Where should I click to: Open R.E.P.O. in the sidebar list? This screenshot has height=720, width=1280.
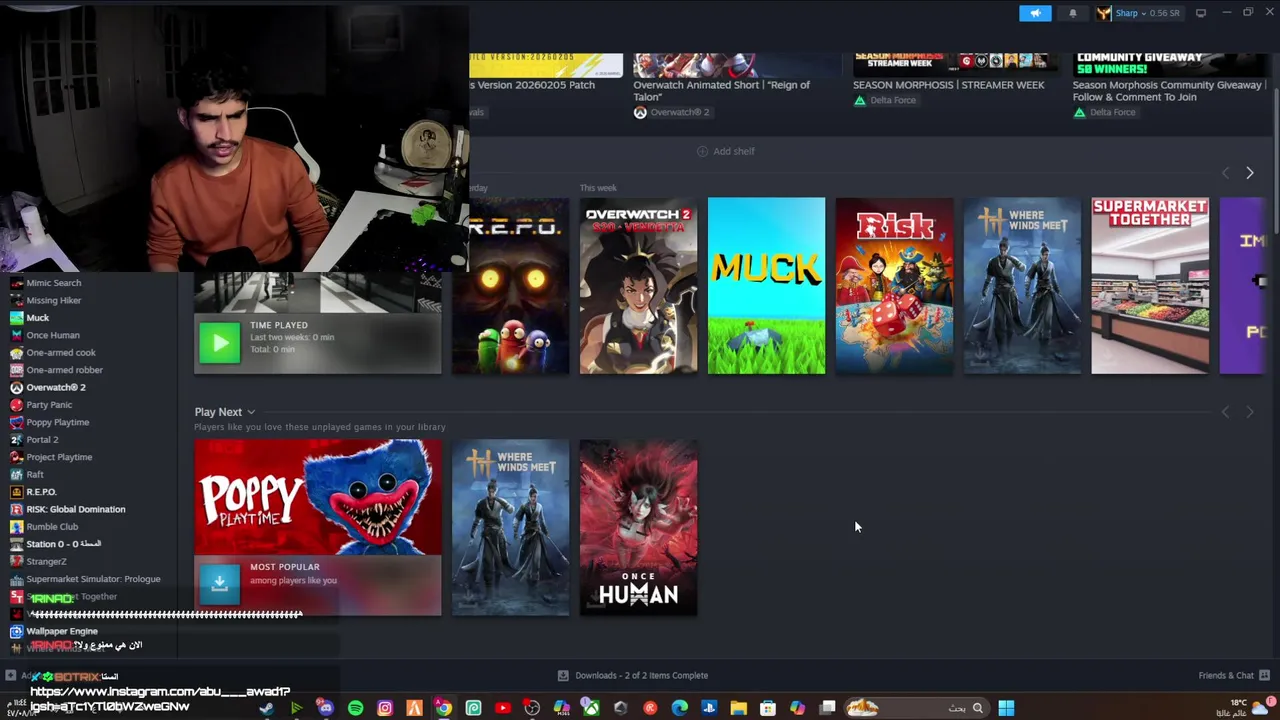(x=41, y=492)
